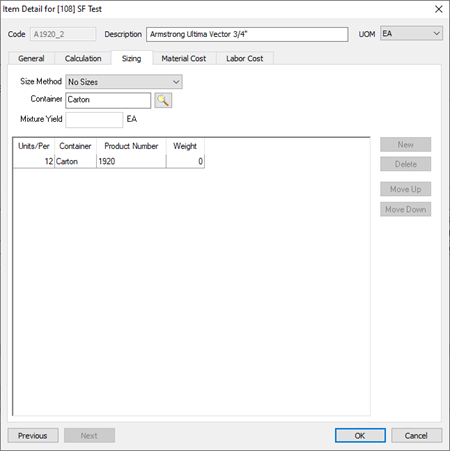Expand the UOM combo box

411,34
